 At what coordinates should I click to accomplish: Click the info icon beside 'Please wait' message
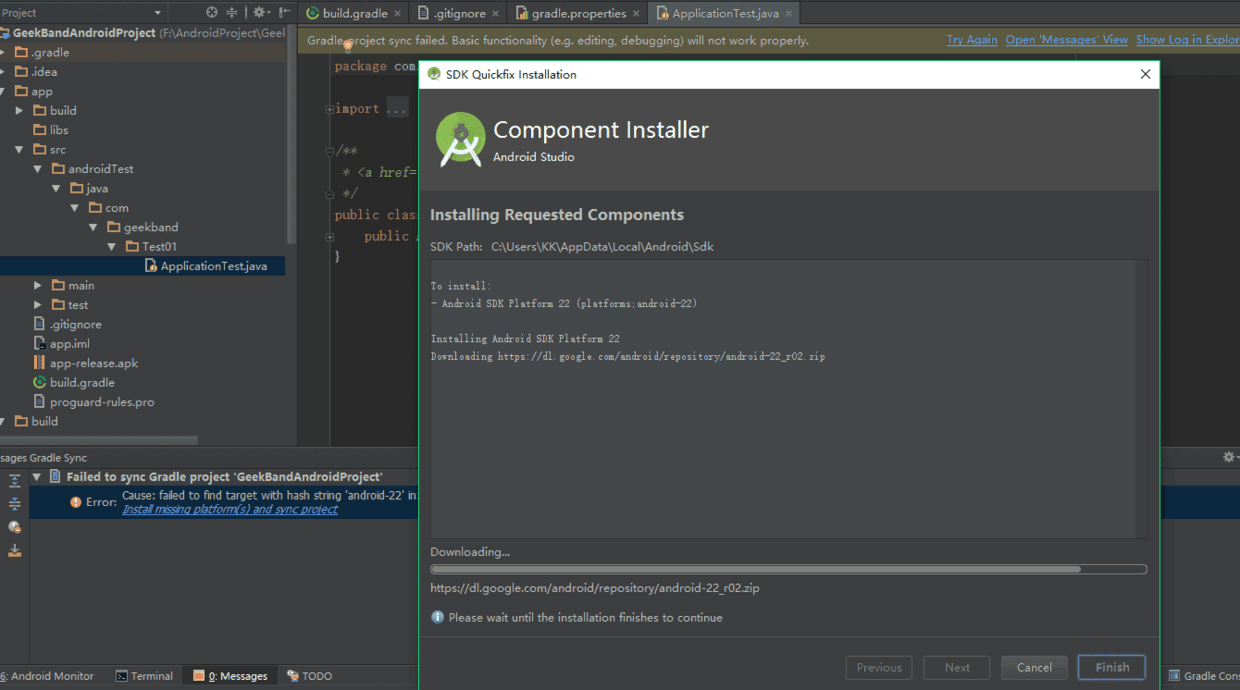437,618
